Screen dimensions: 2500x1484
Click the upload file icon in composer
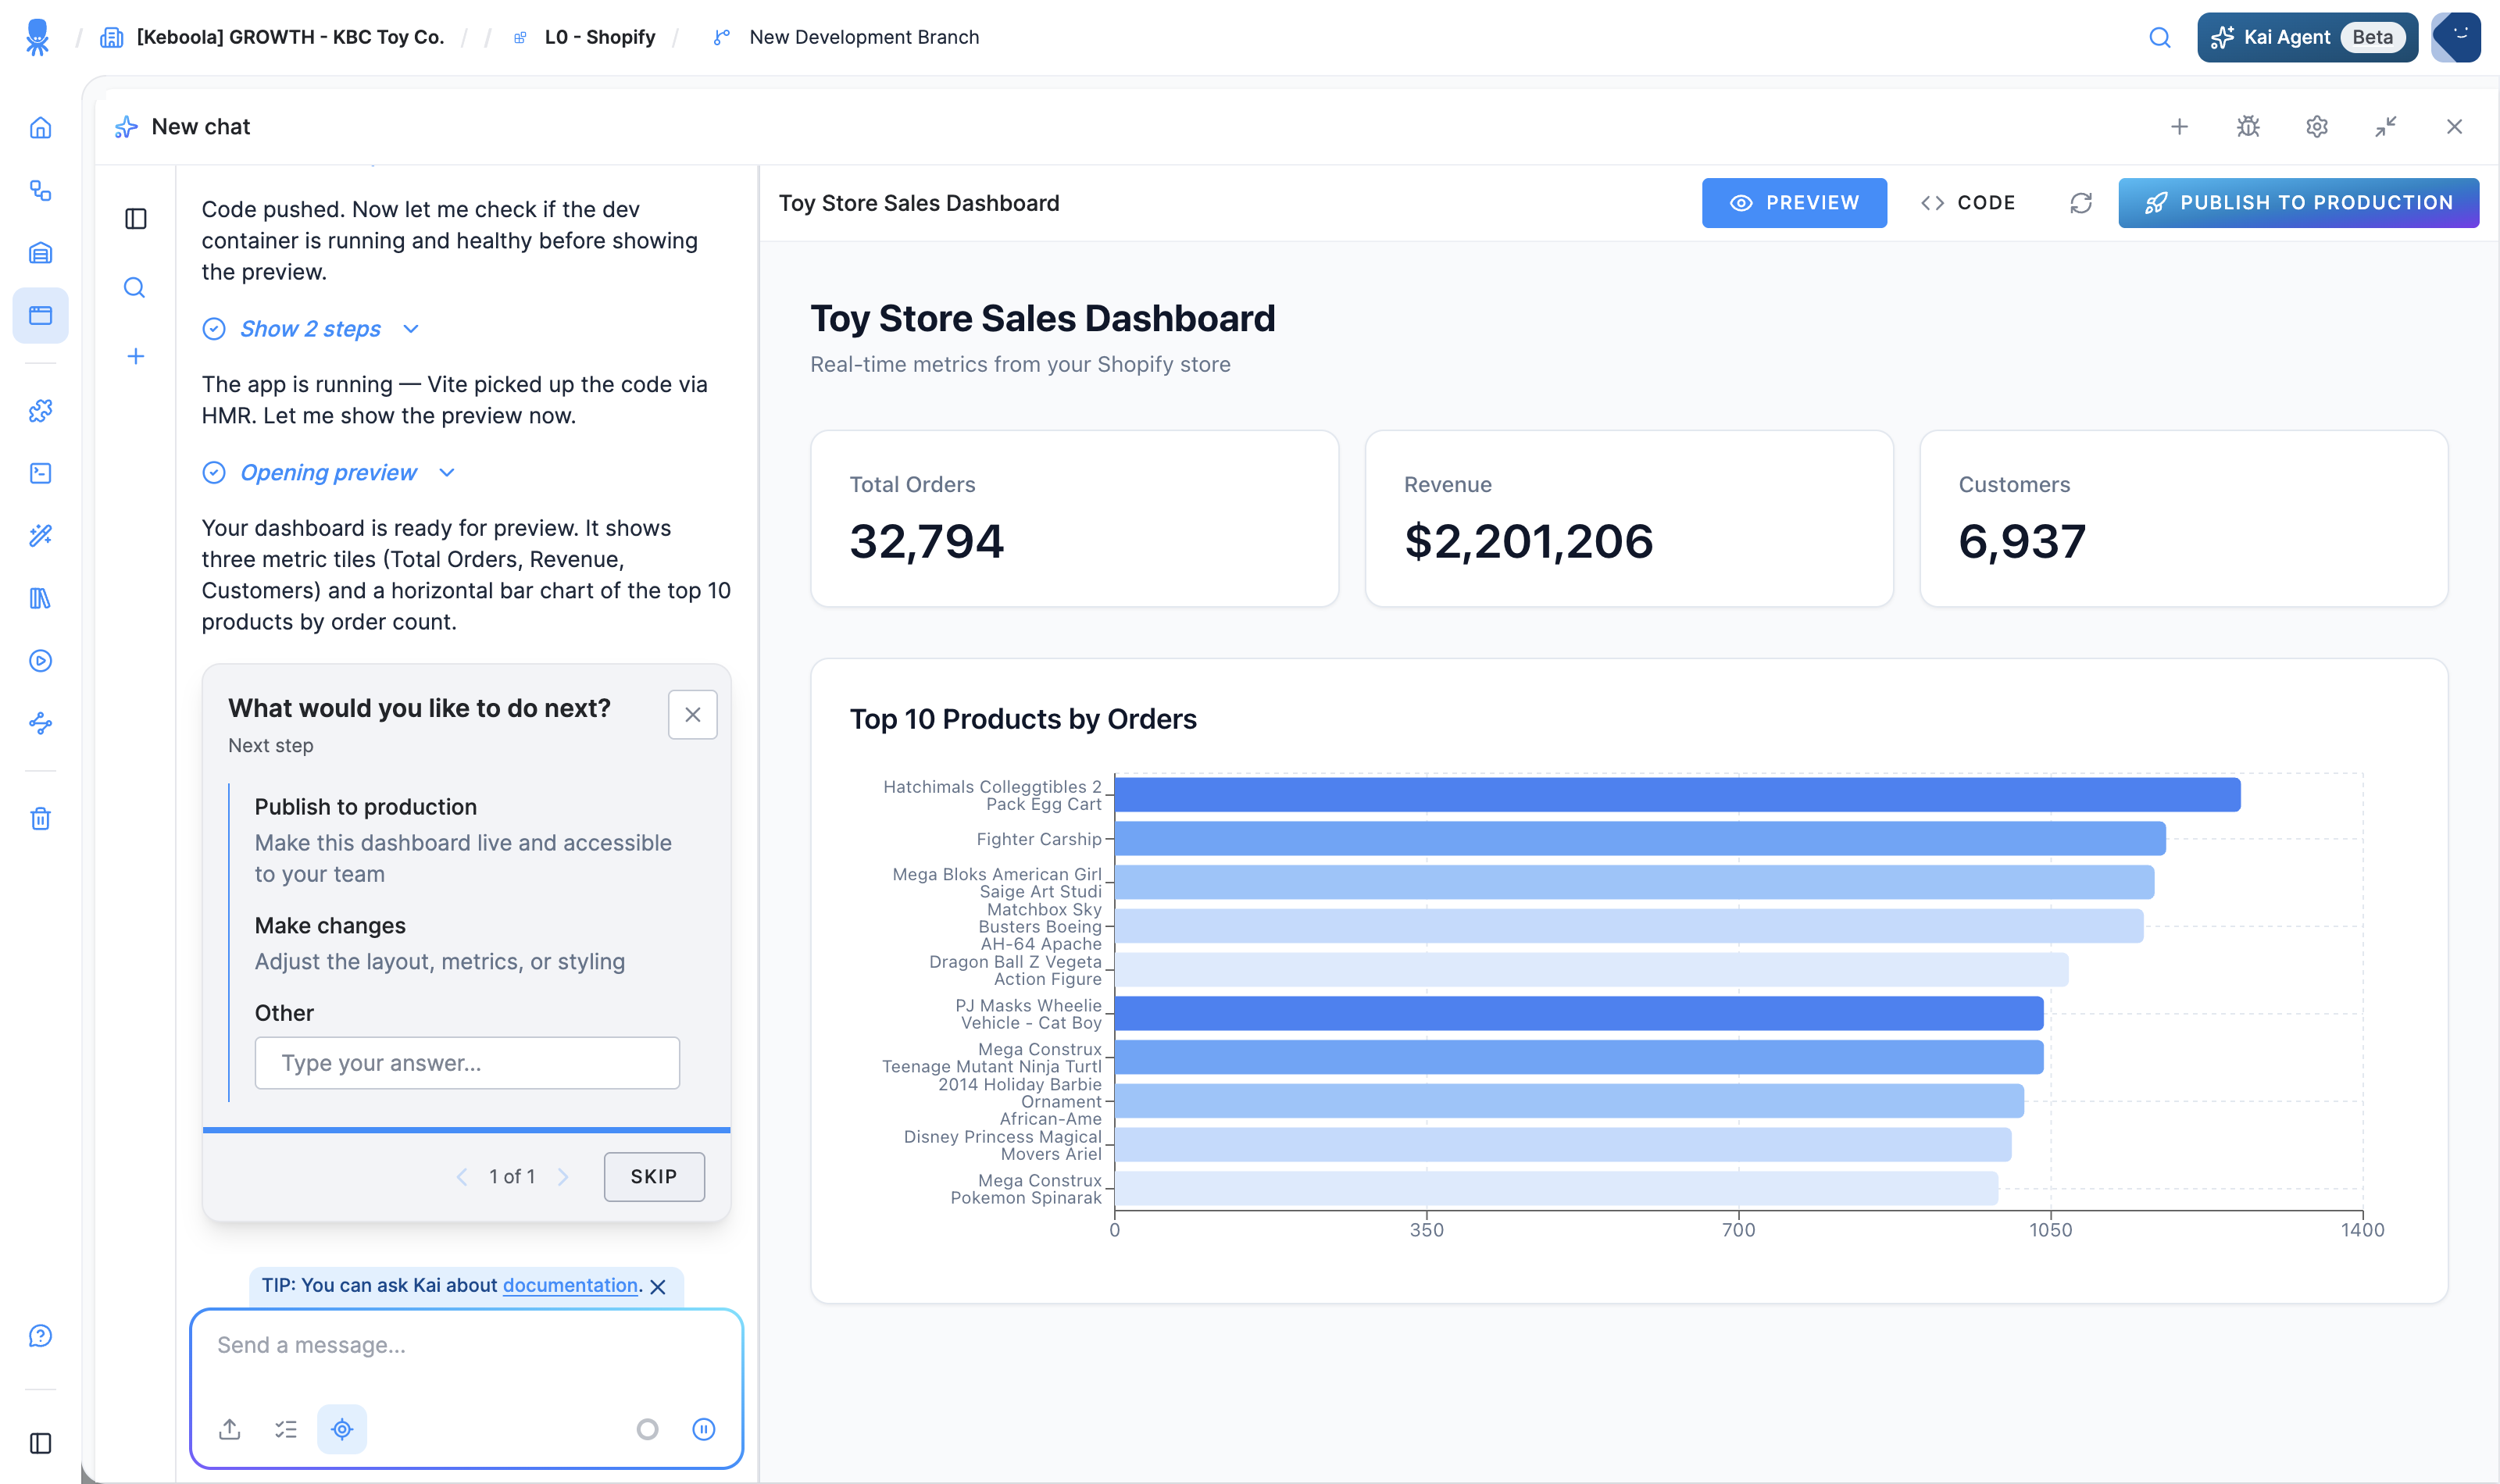tap(230, 1429)
